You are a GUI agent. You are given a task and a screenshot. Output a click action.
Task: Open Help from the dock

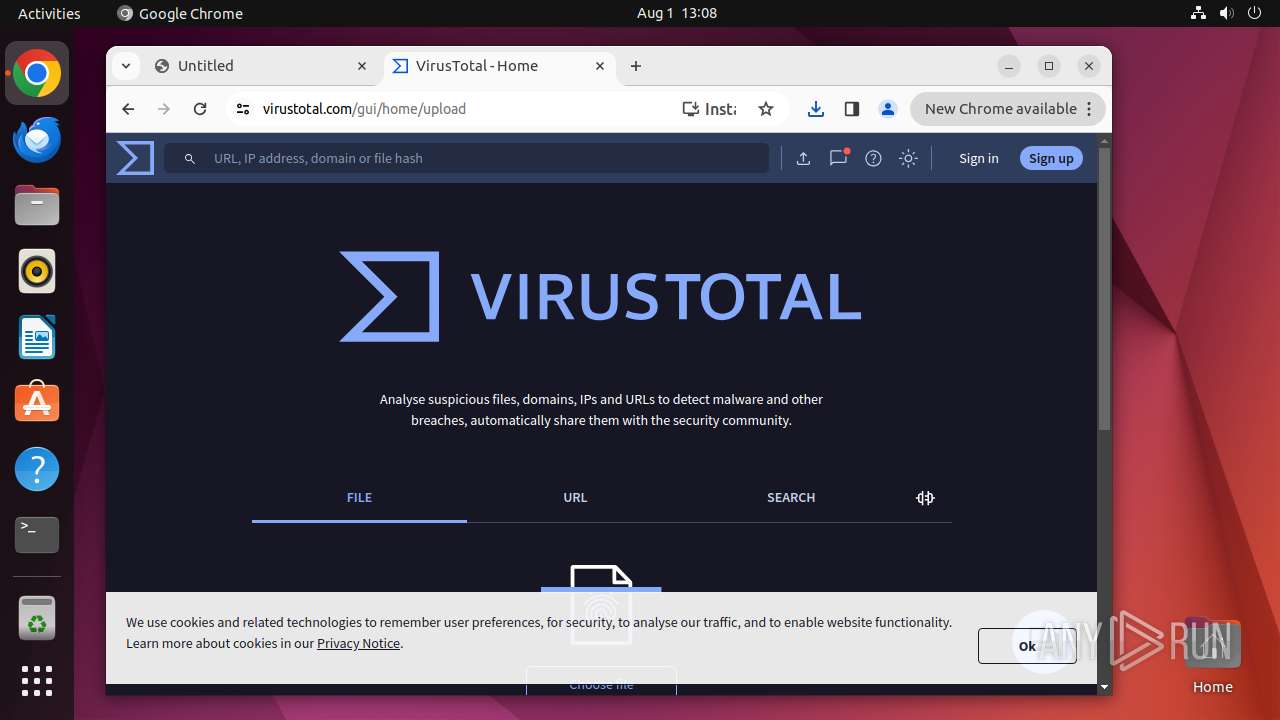[x=37, y=469]
